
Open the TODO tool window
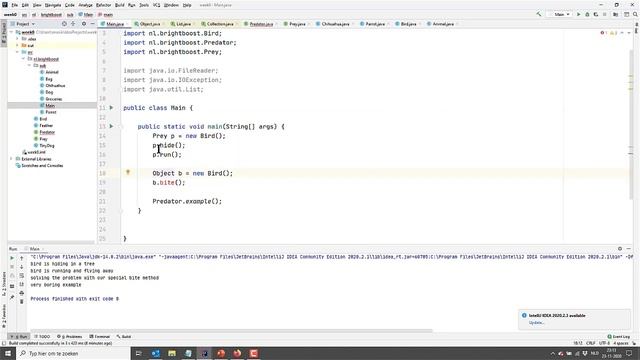[x=42, y=337]
